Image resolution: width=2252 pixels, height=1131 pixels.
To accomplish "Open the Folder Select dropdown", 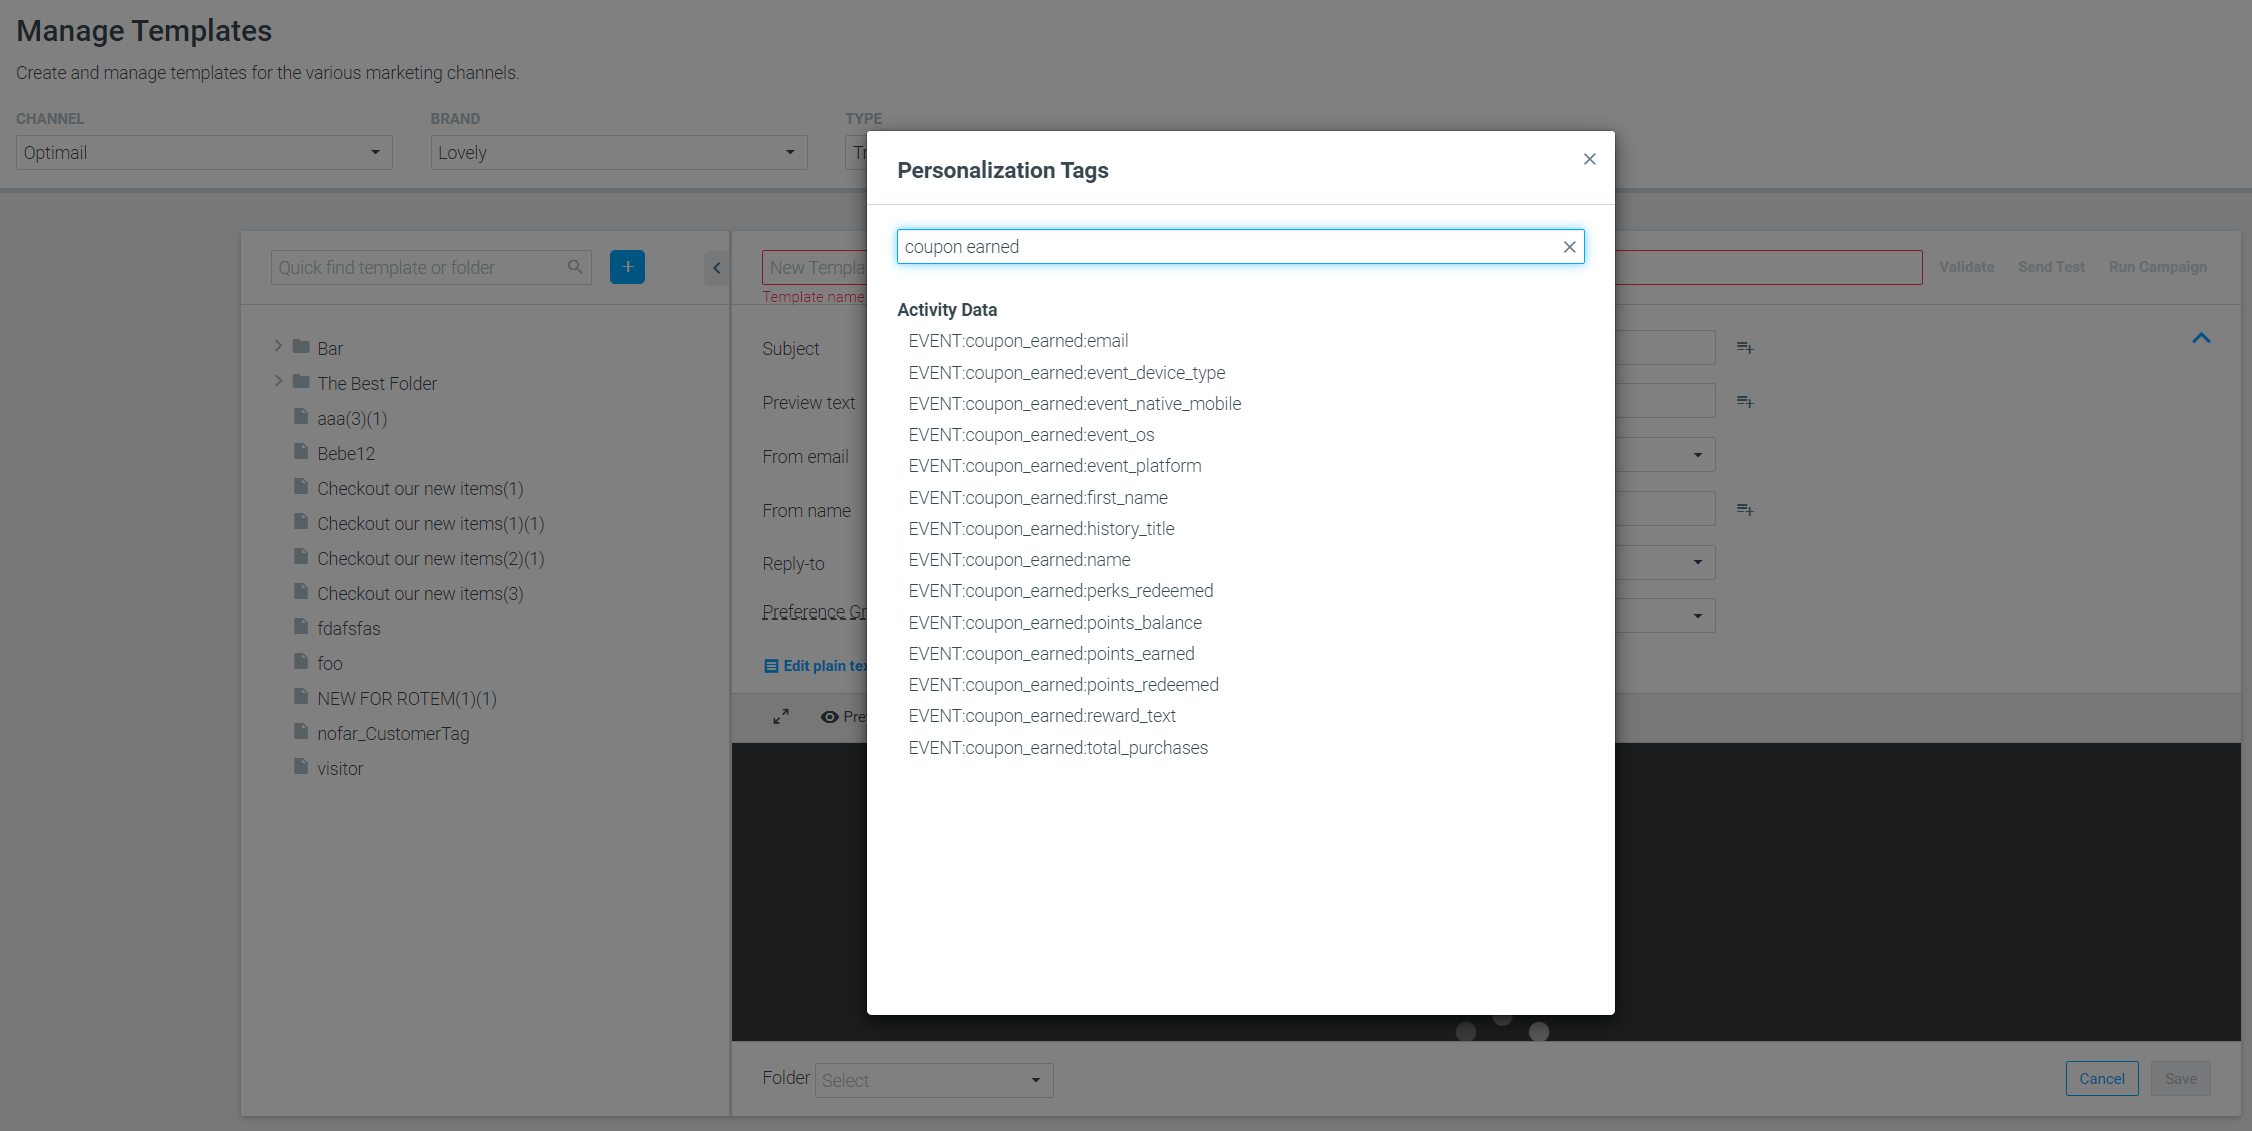I will [934, 1080].
